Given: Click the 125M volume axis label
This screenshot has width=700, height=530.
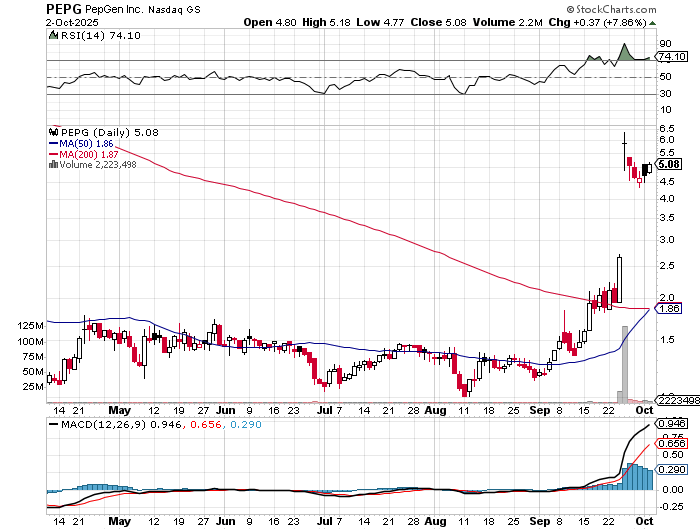Looking at the screenshot, I should [30, 326].
